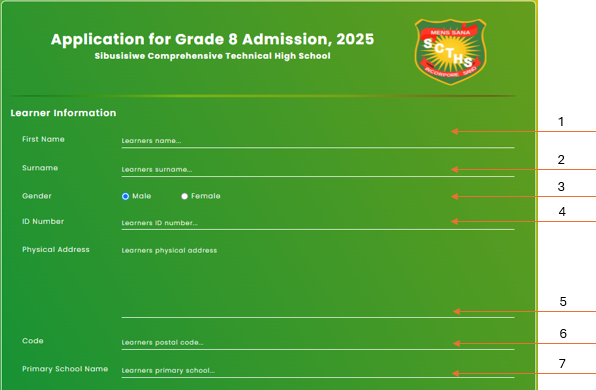Click the Learners primary school field
The image size is (596, 390).
318,371
